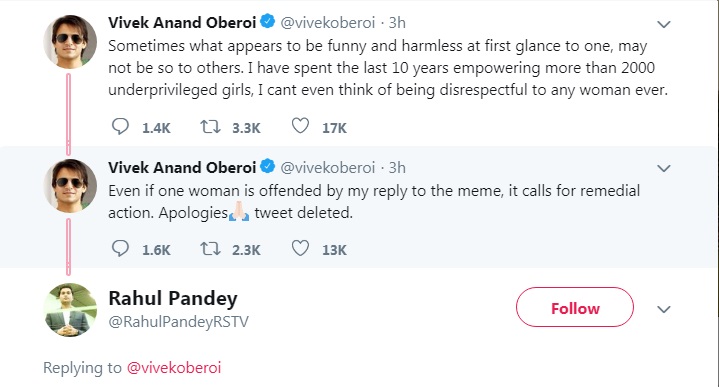
Task: Expand options chevron on apology tweet
Action: [x=664, y=168]
